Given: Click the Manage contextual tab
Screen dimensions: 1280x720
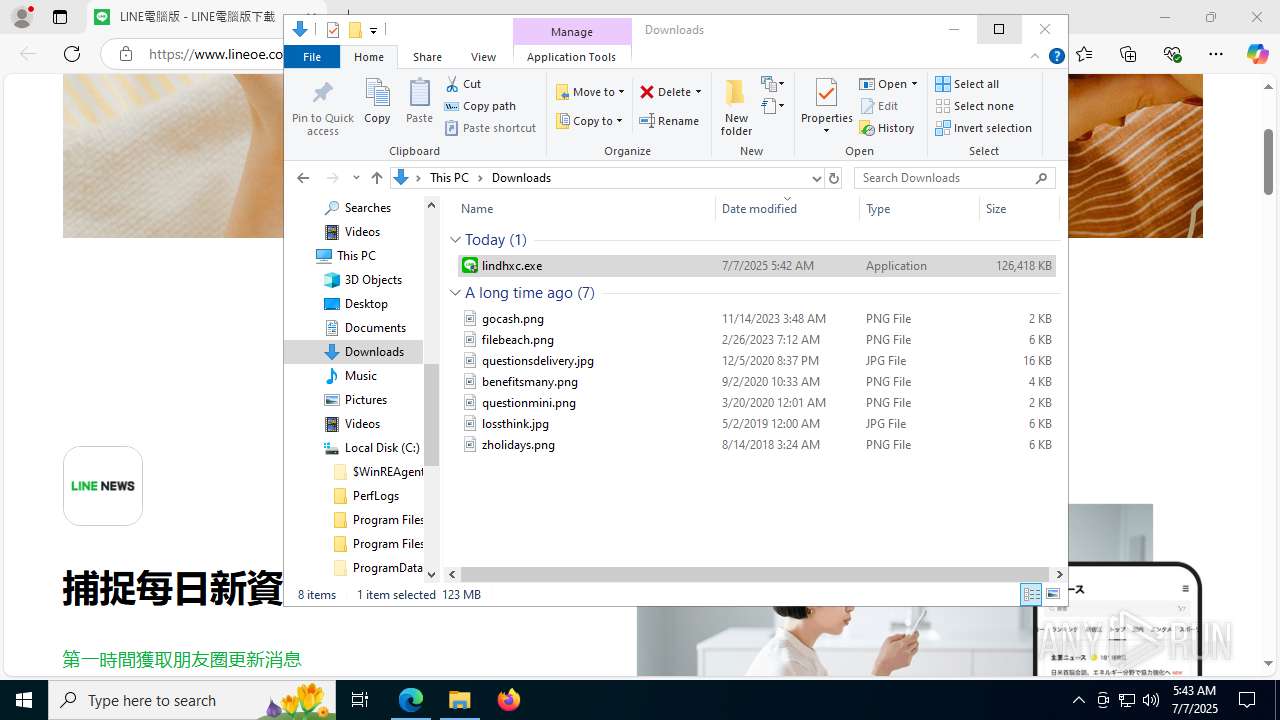Looking at the screenshot, I should 572,32.
